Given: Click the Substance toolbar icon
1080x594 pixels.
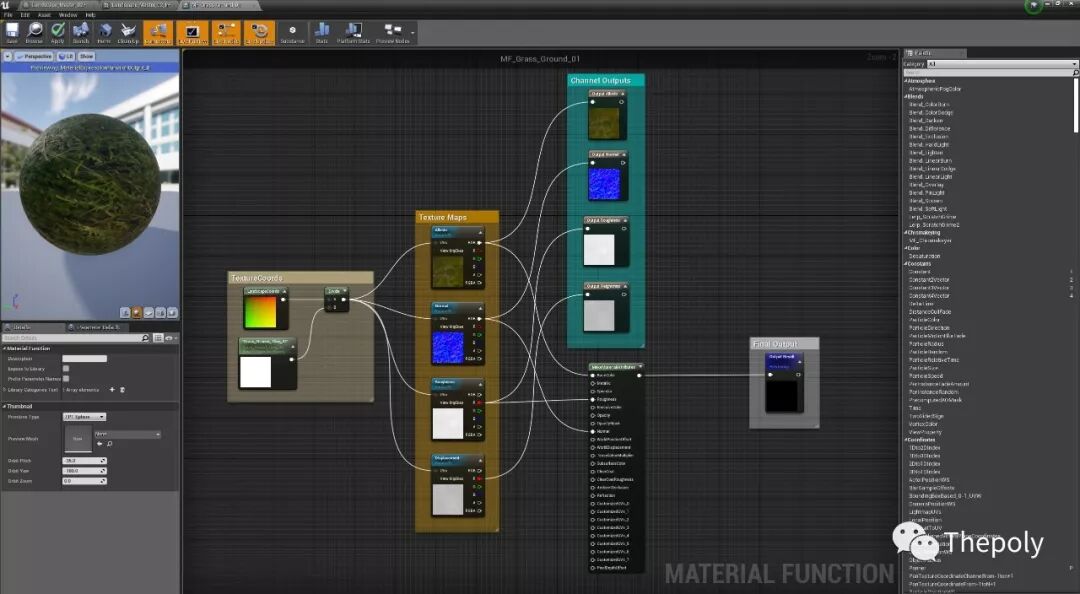Looking at the screenshot, I should [292, 32].
